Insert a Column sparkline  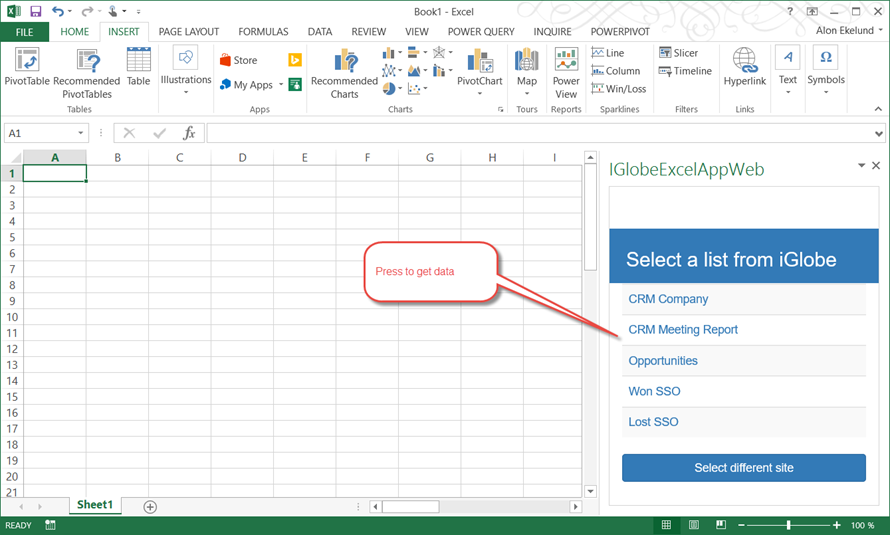(616, 71)
